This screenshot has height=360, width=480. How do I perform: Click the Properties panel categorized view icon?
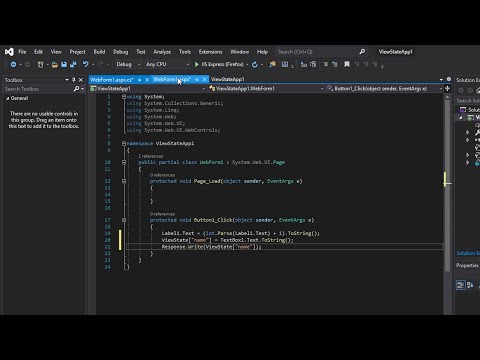coord(460,285)
